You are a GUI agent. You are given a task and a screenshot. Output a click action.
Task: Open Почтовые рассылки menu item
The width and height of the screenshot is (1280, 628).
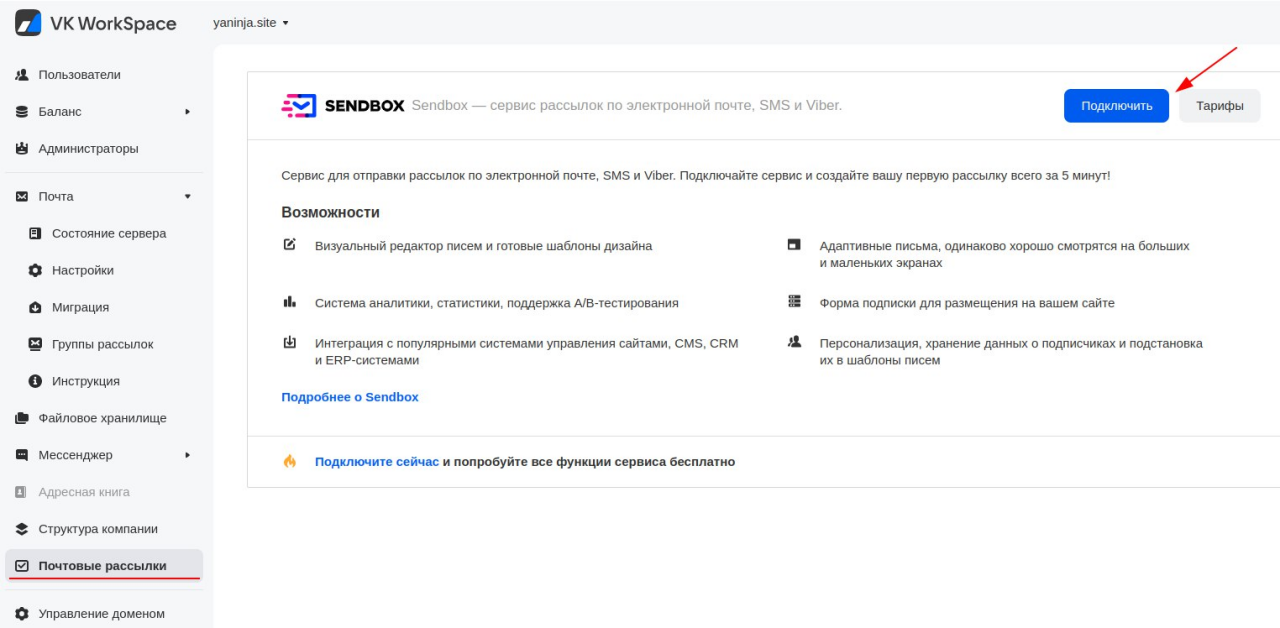(x=104, y=565)
